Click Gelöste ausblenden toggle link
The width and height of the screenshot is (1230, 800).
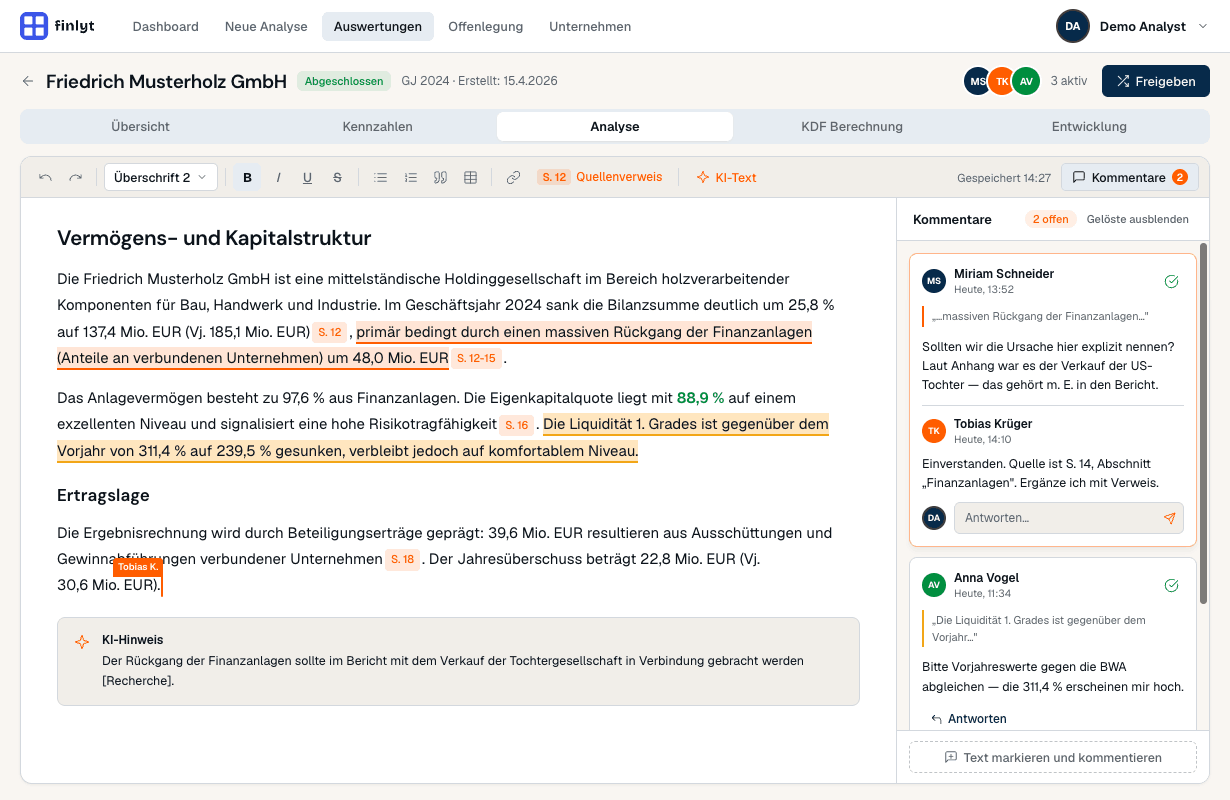[x=1138, y=219]
